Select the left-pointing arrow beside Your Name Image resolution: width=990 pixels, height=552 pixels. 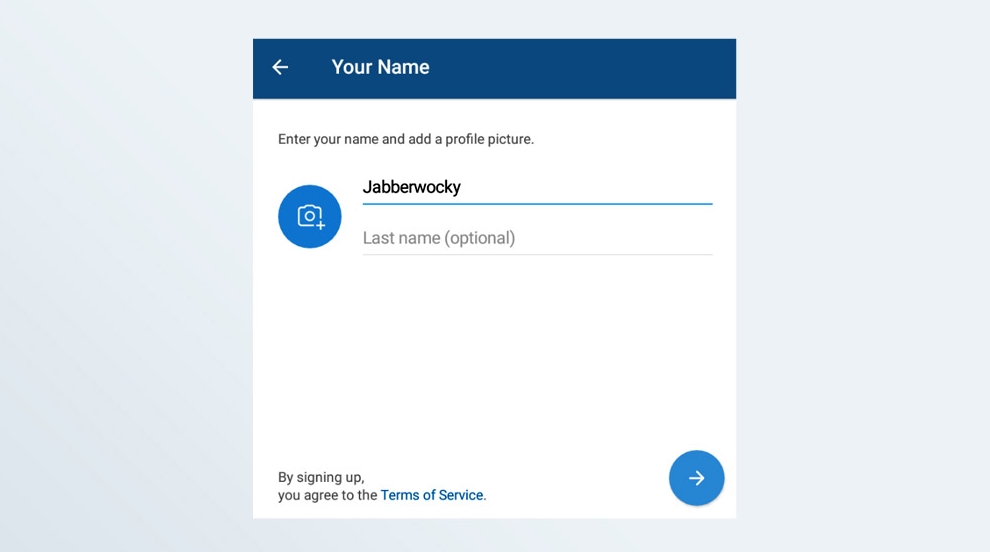(280, 67)
